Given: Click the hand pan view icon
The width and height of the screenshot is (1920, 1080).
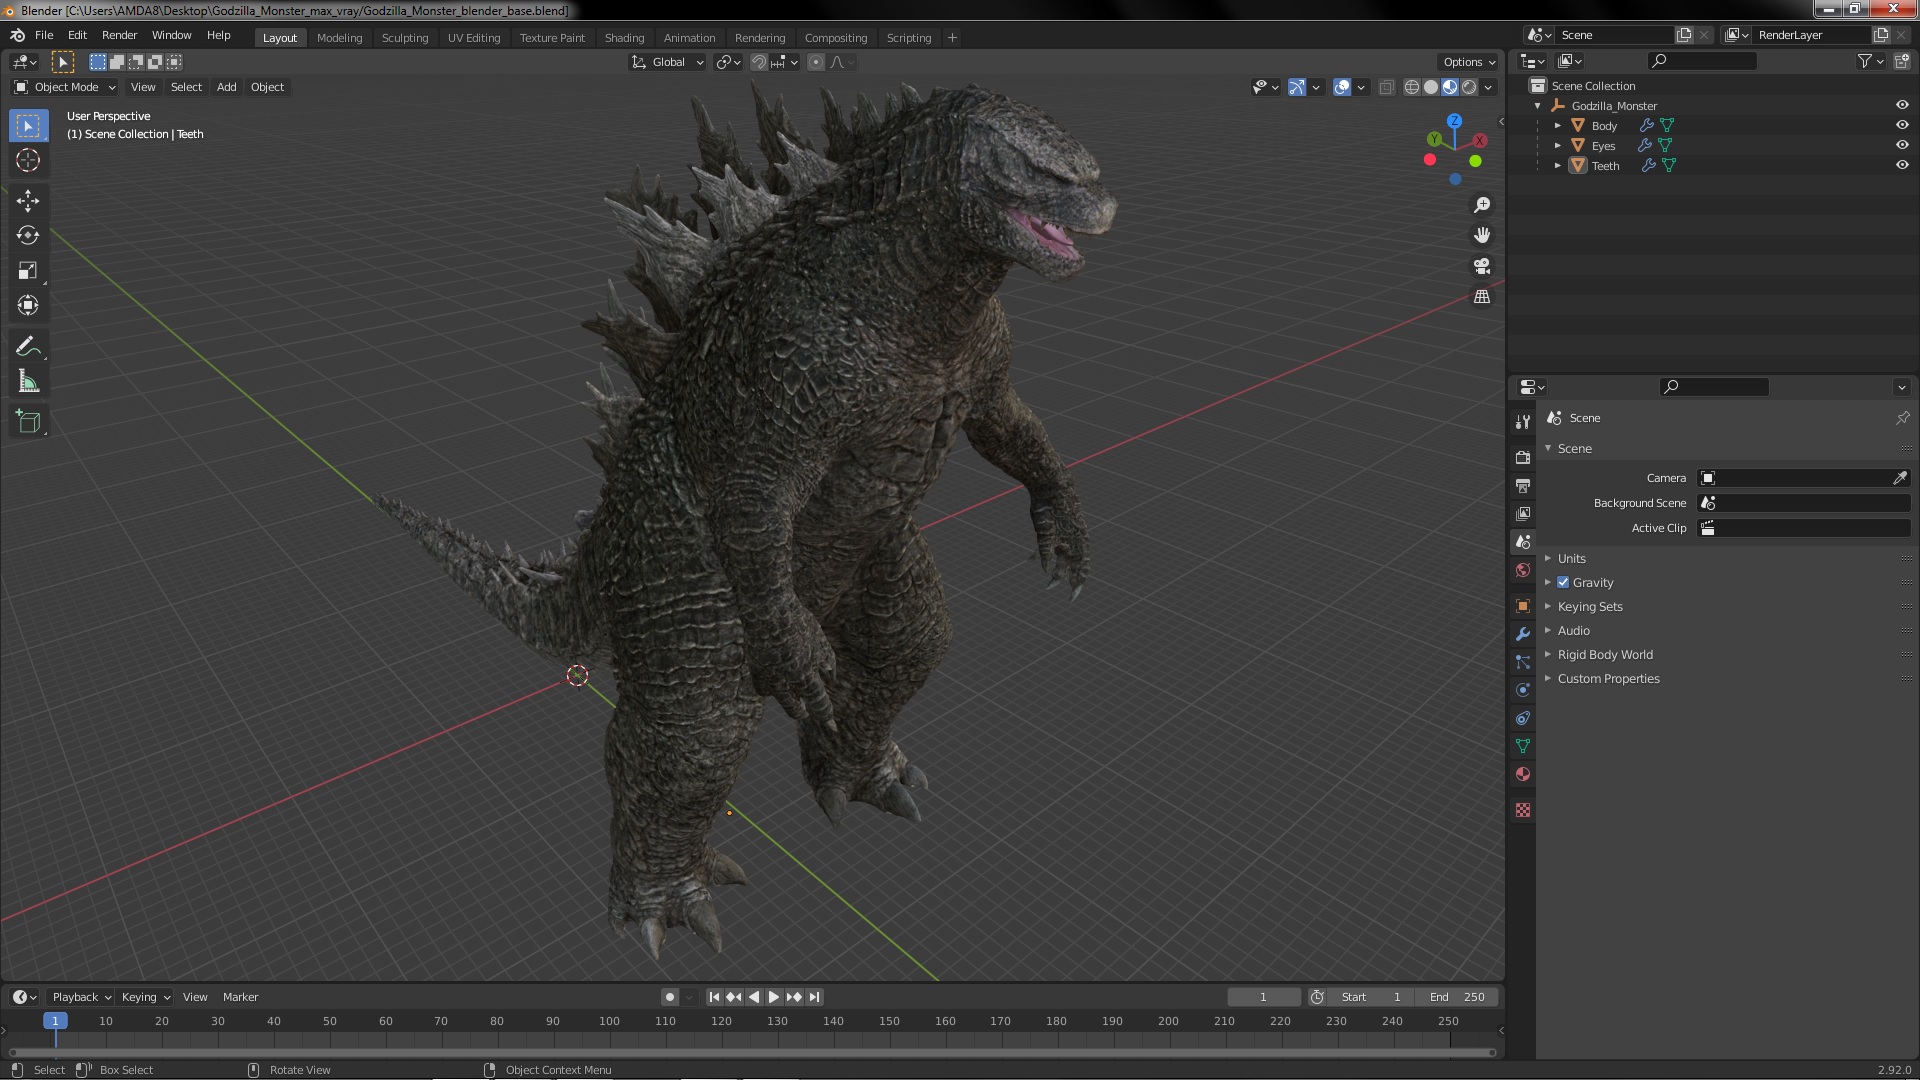Looking at the screenshot, I should [x=1482, y=235].
